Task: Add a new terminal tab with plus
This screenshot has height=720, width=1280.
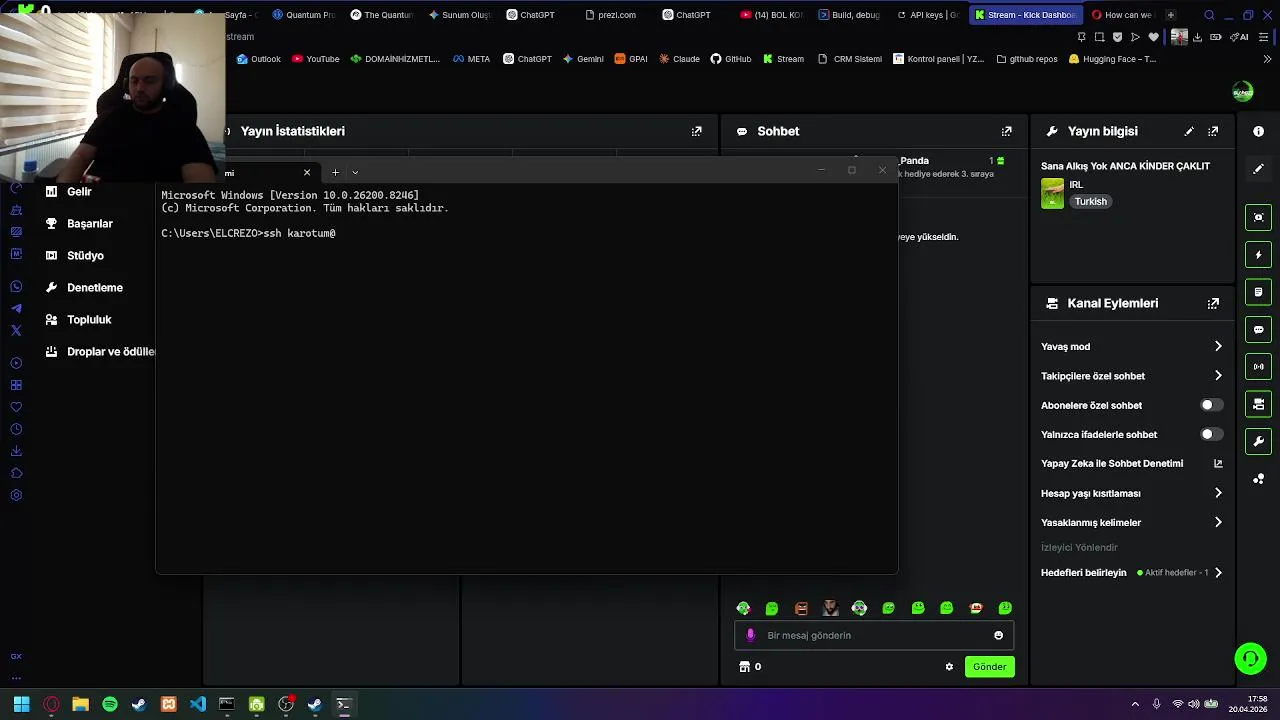Action: coord(335,173)
